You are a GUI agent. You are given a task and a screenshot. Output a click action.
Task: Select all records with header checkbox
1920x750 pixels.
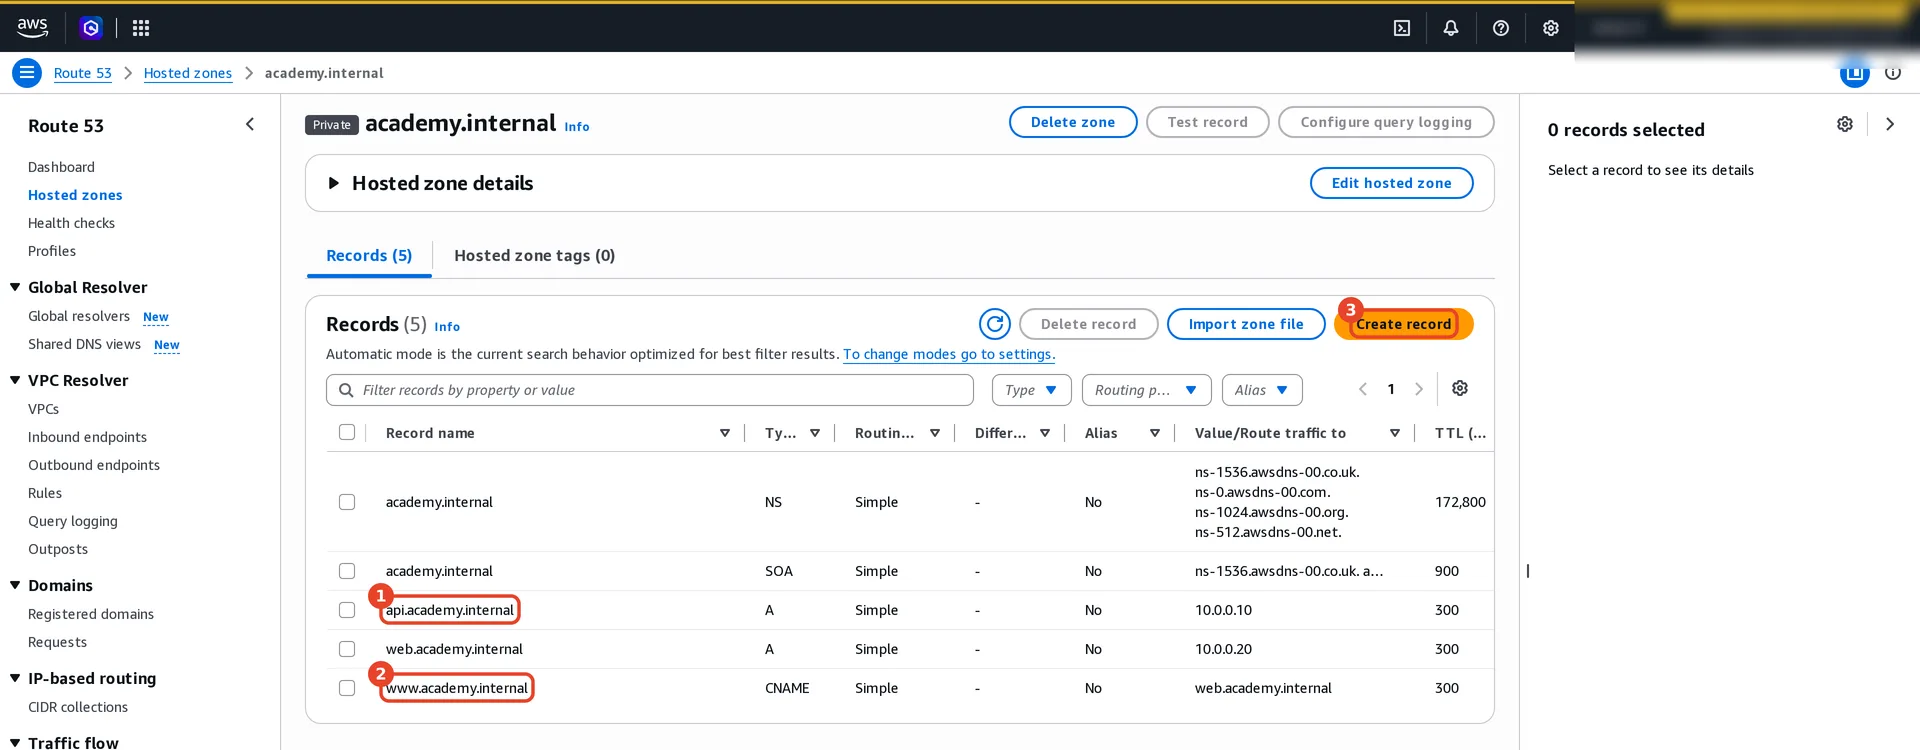[x=347, y=432]
